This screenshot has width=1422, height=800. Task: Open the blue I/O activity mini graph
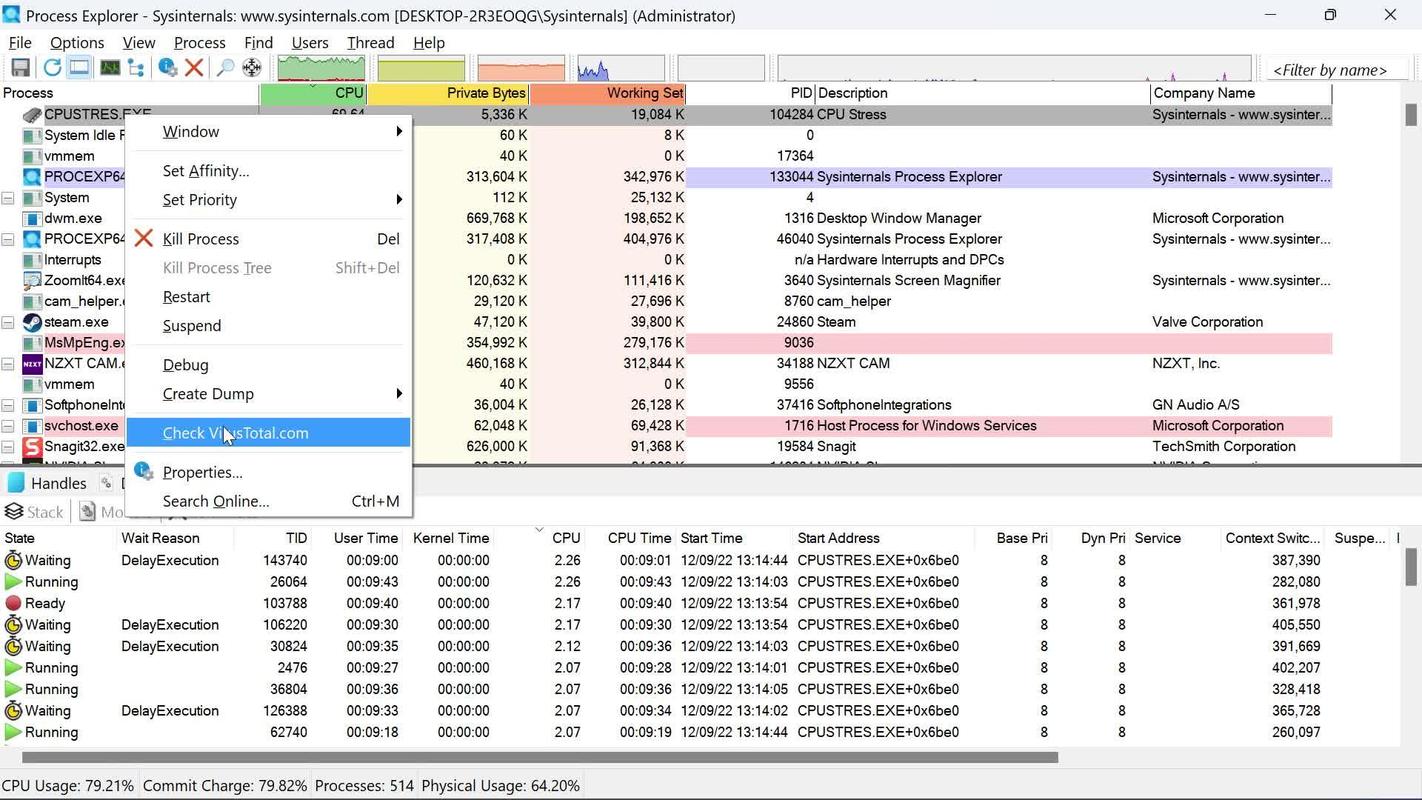click(621, 68)
